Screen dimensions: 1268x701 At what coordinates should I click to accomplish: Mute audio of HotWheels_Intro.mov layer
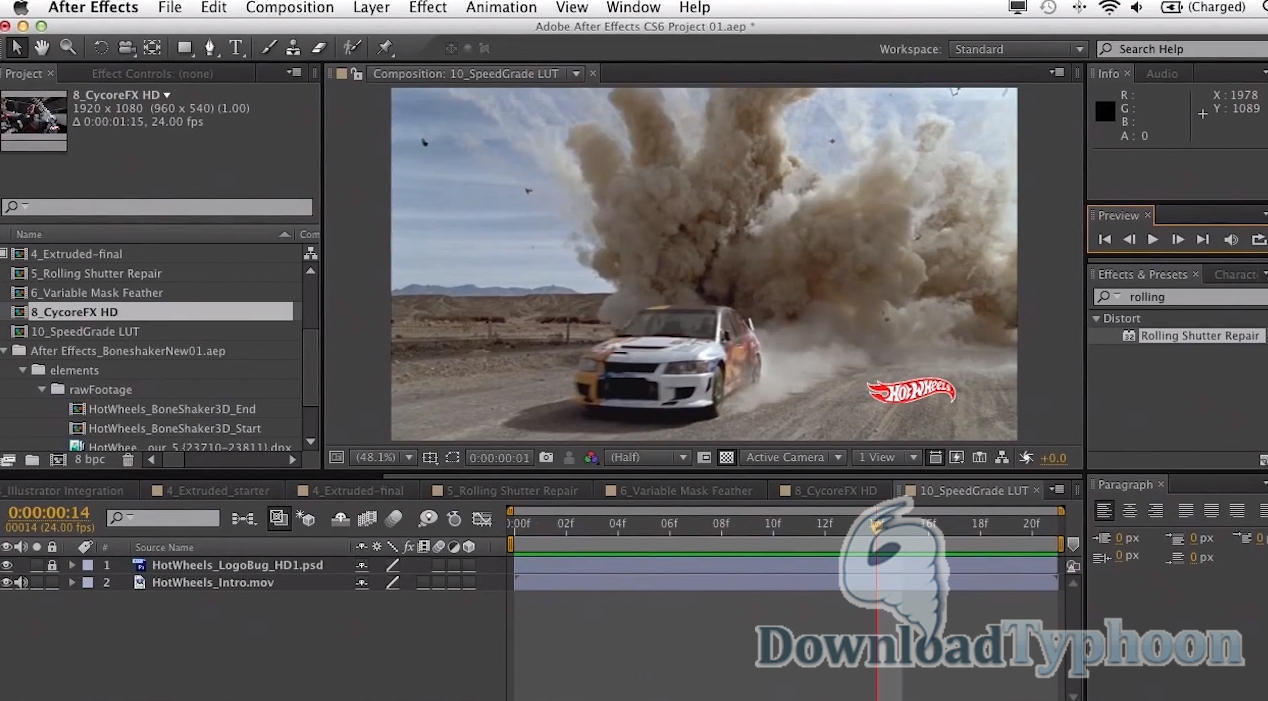pos(21,582)
